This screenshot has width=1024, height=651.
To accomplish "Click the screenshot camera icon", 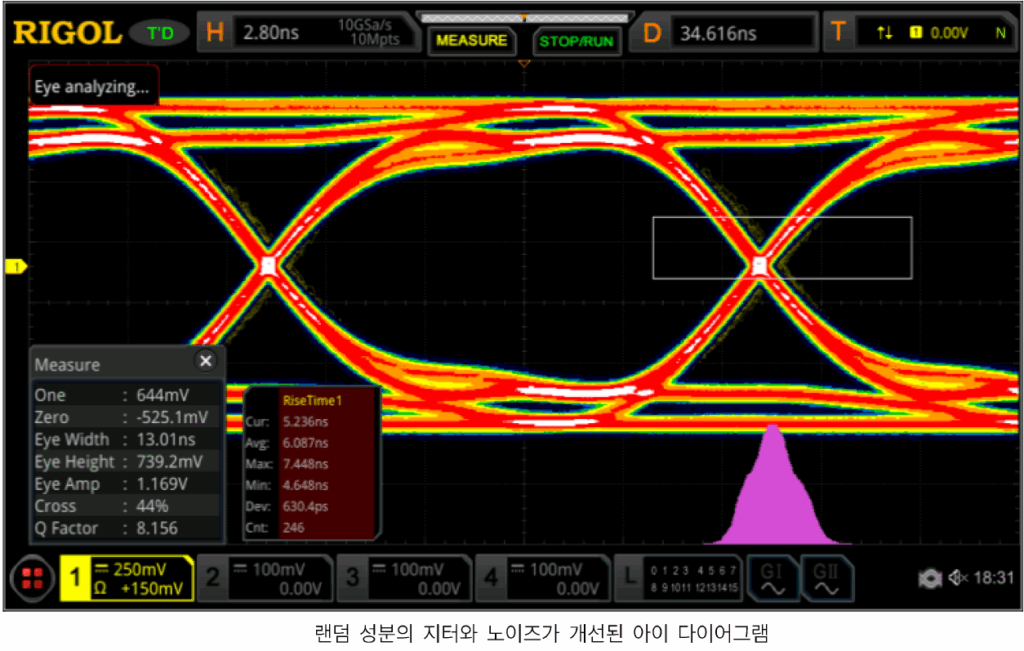I will click(929, 578).
